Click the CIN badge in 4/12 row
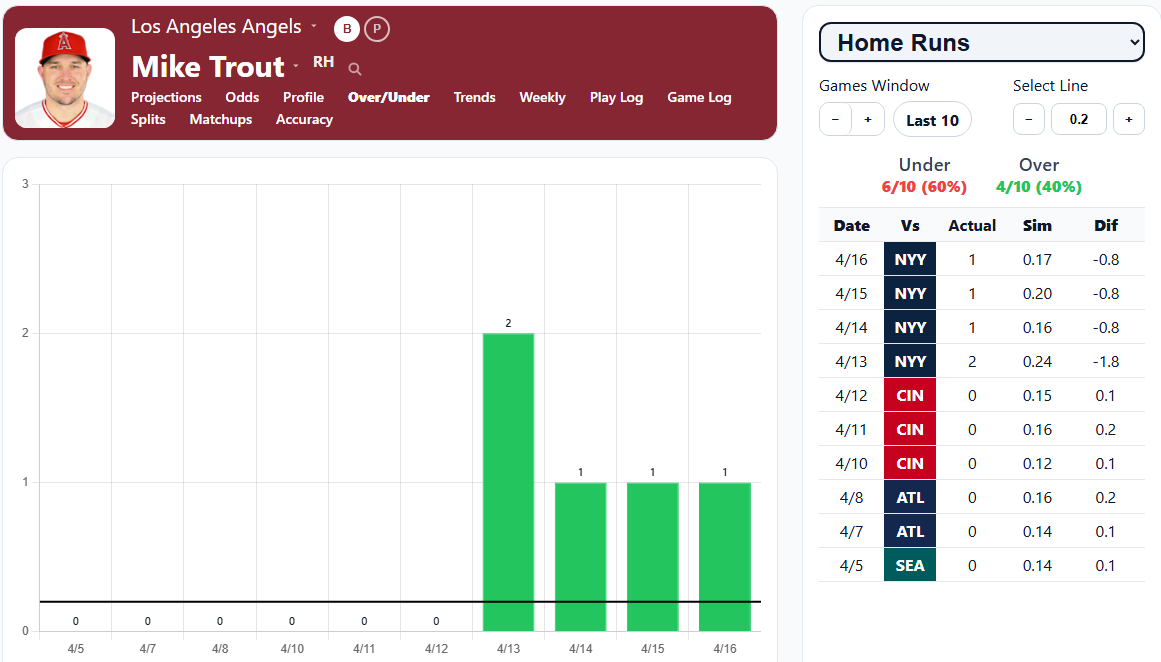This screenshot has width=1161, height=662. pos(910,395)
